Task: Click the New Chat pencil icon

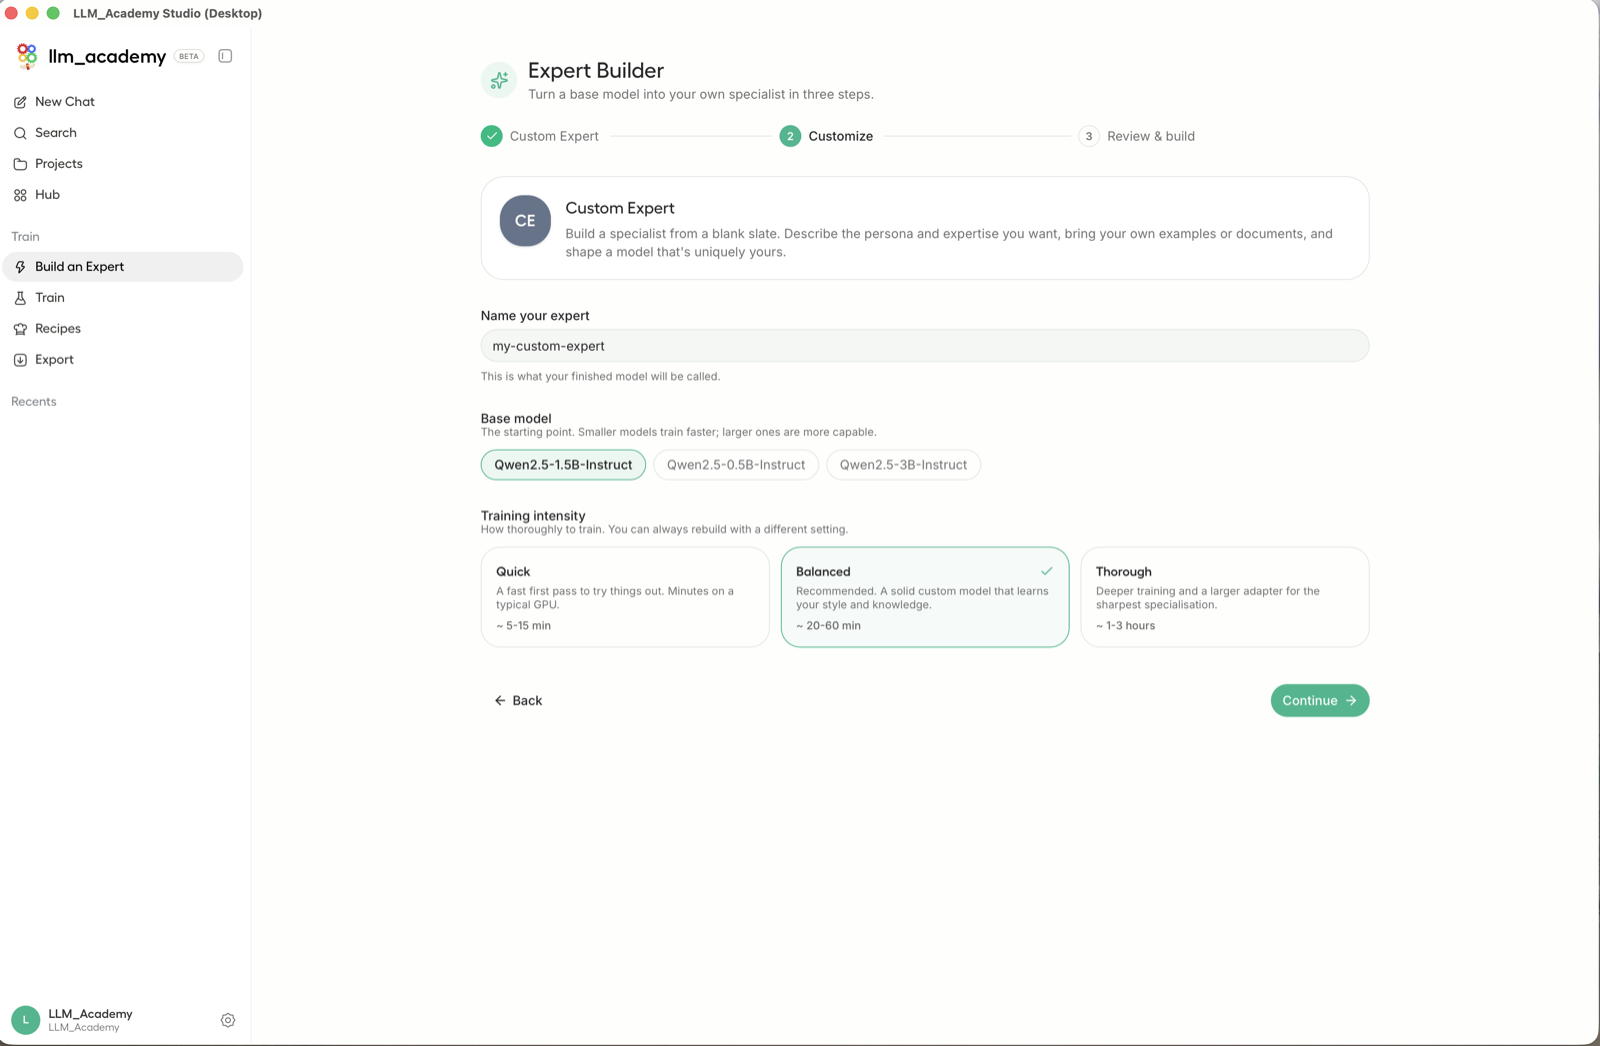Action: (20, 102)
